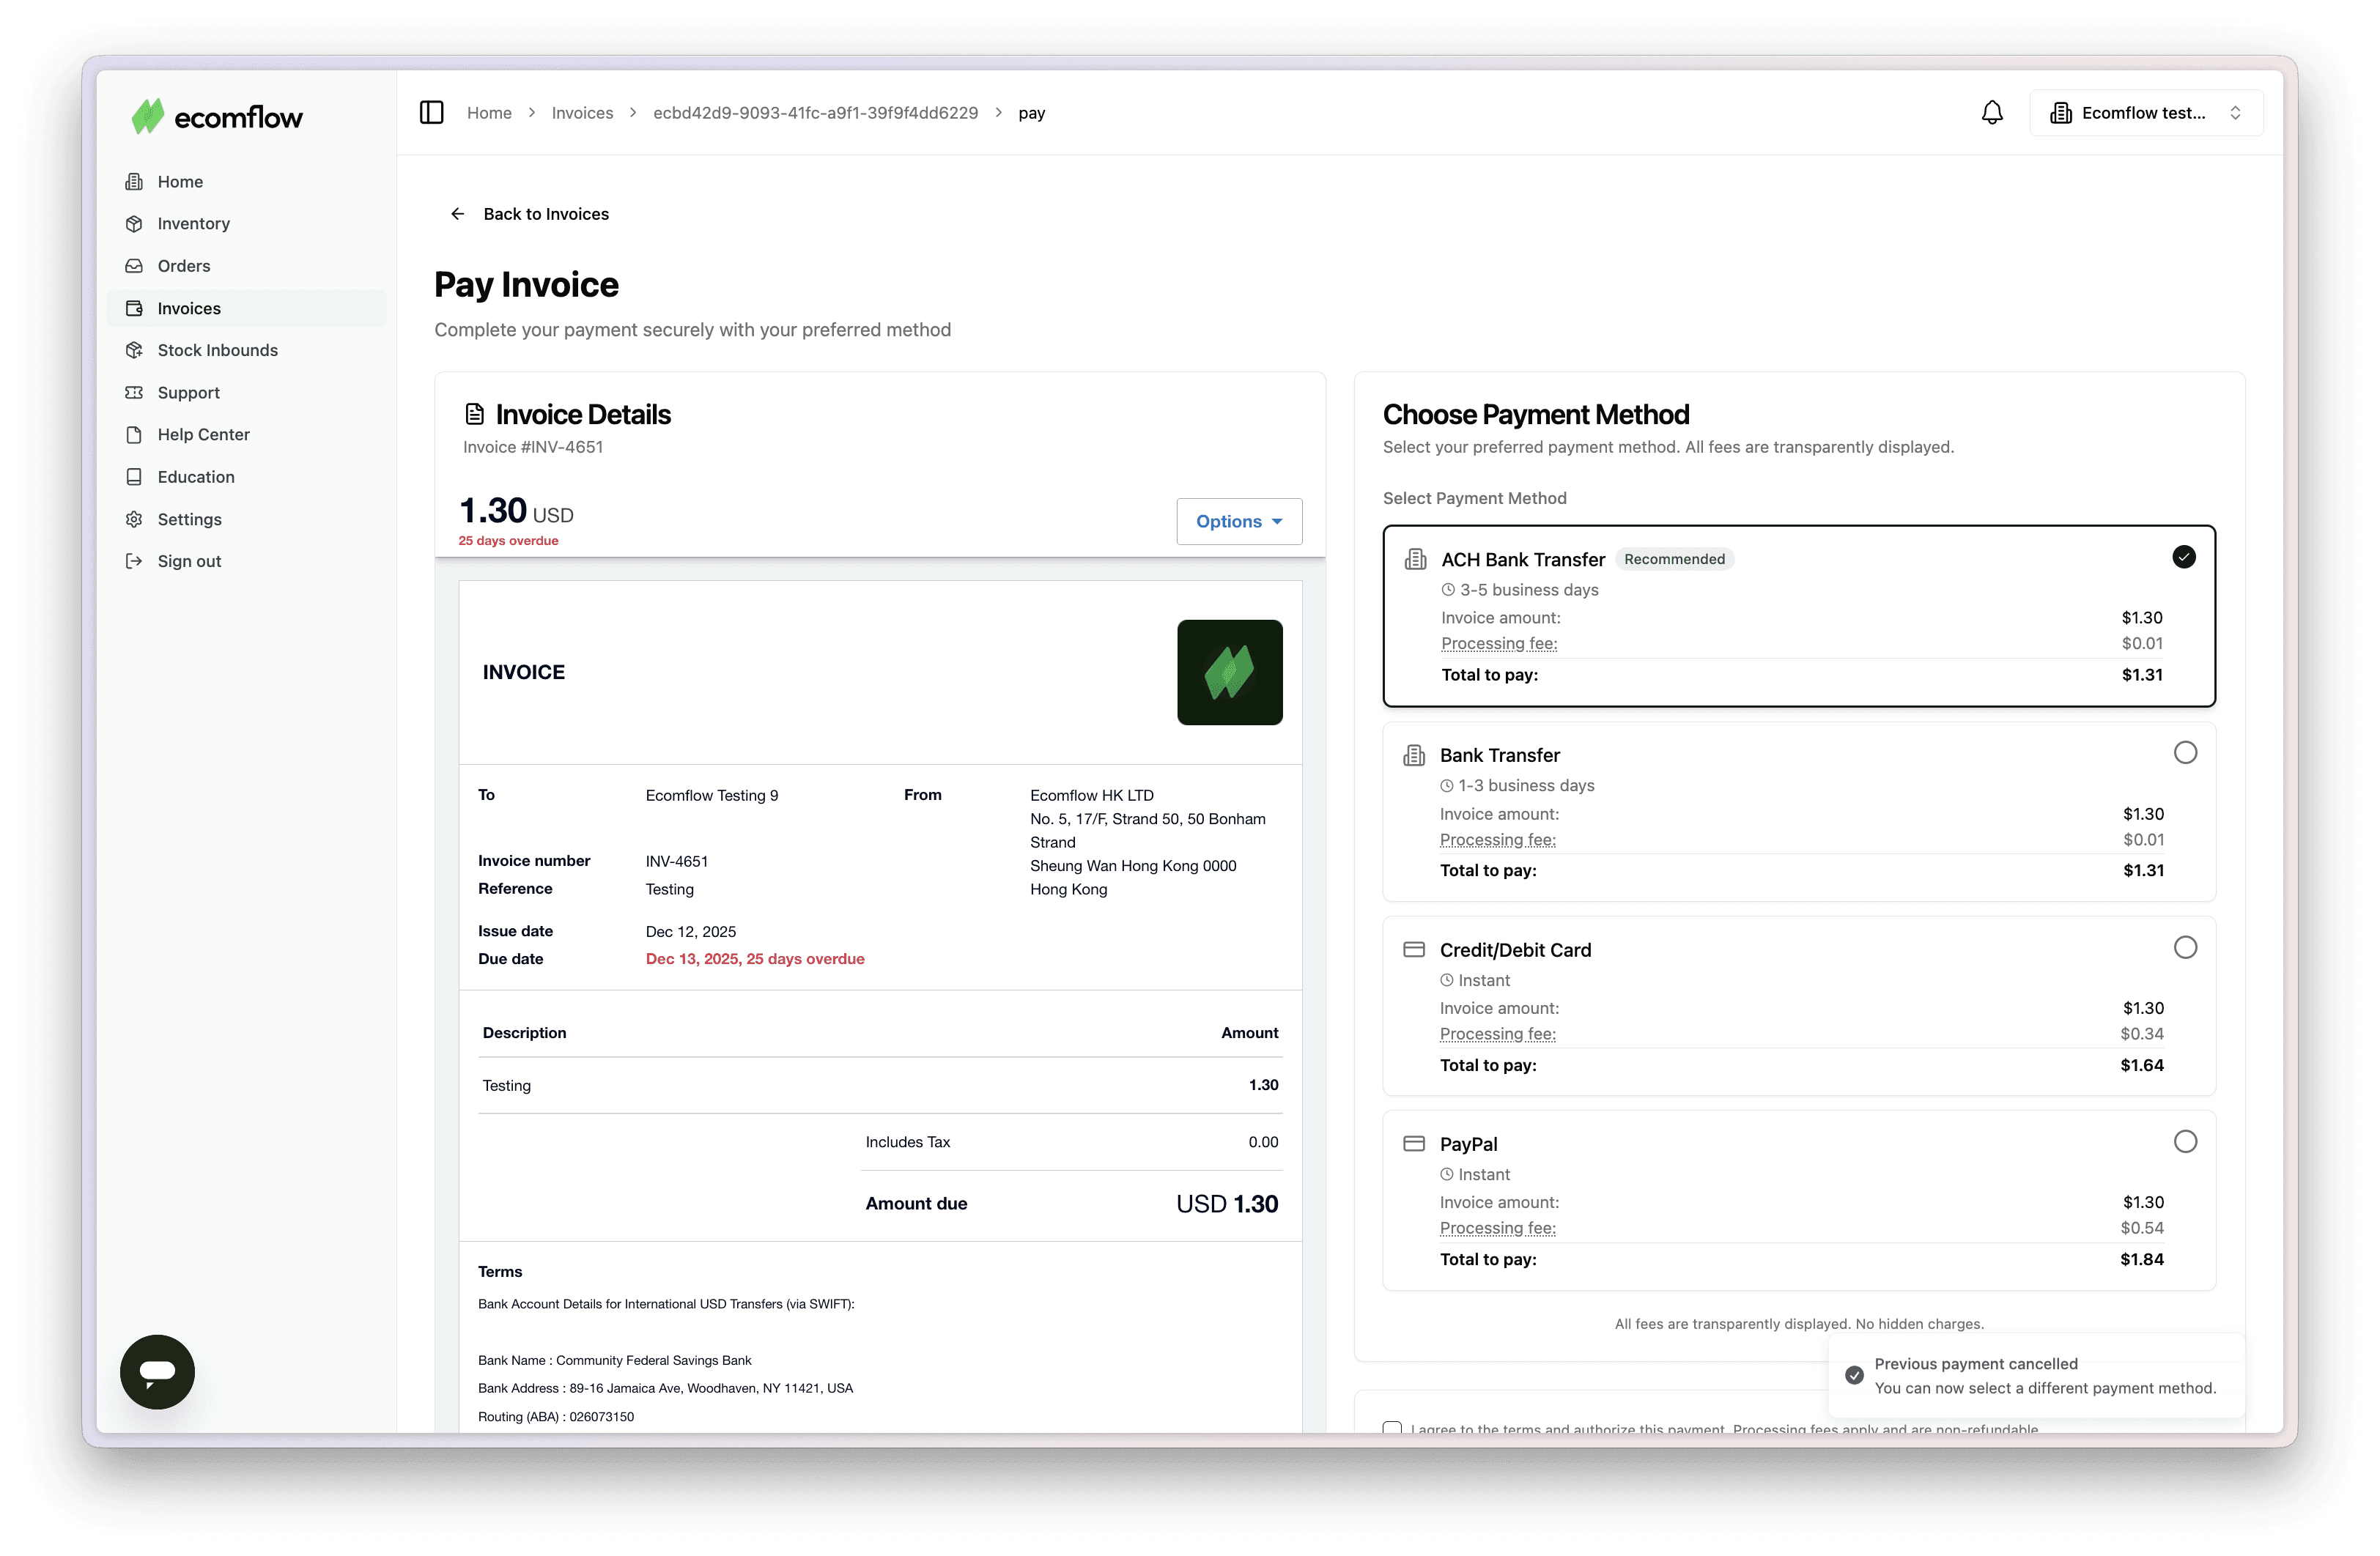Open the Options dropdown
The width and height of the screenshot is (2380, 1556).
1238,521
